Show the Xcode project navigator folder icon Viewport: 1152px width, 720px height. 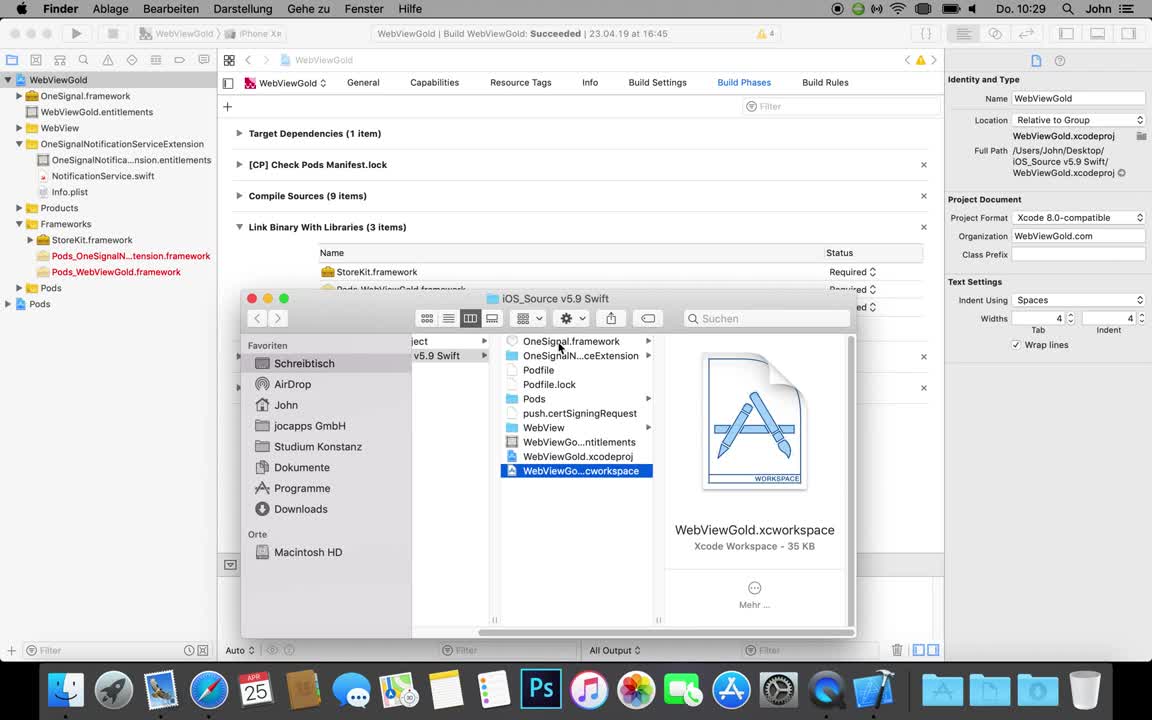pyautogui.click(x=12, y=60)
